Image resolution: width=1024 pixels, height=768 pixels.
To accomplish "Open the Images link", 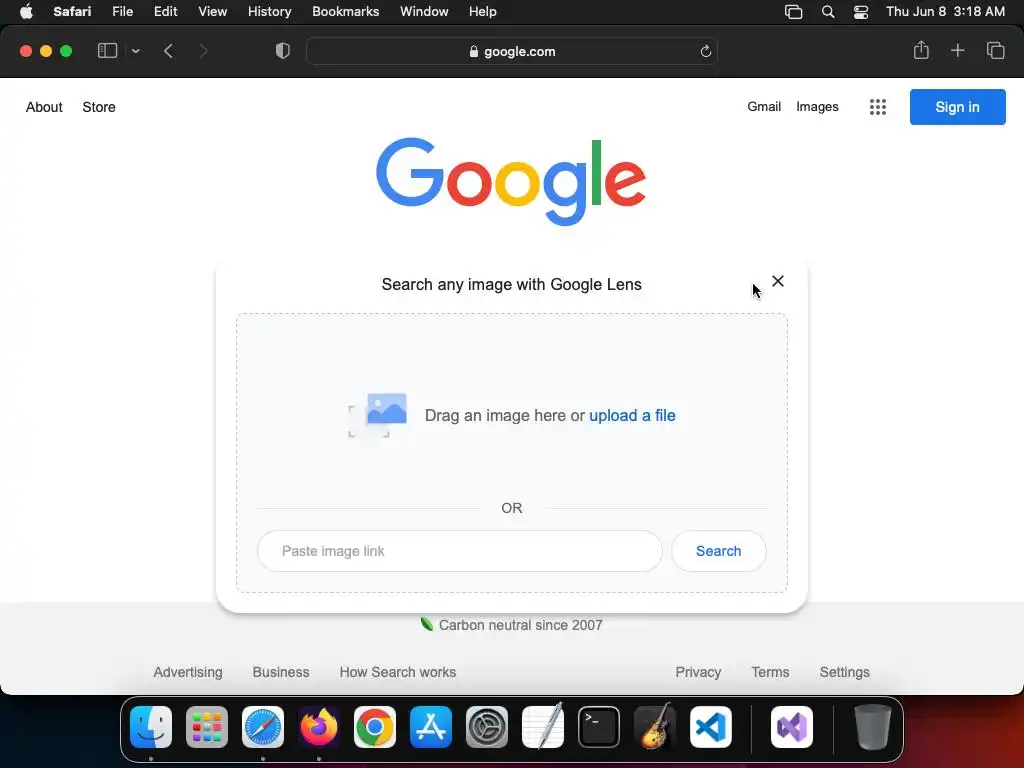I will pyautogui.click(x=817, y=106).
